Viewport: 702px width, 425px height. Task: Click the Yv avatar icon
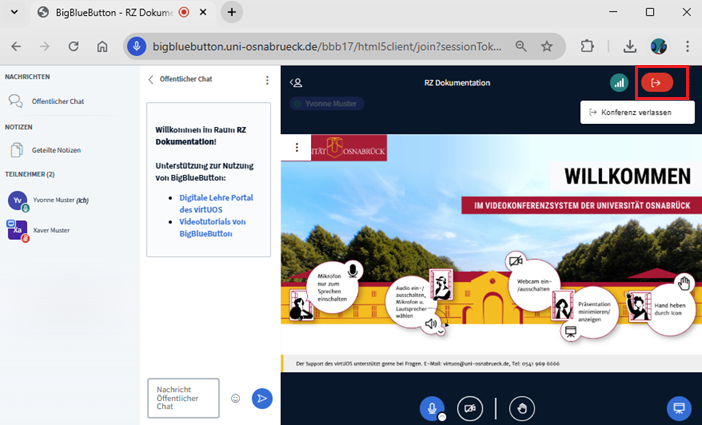tap(17, 200)
